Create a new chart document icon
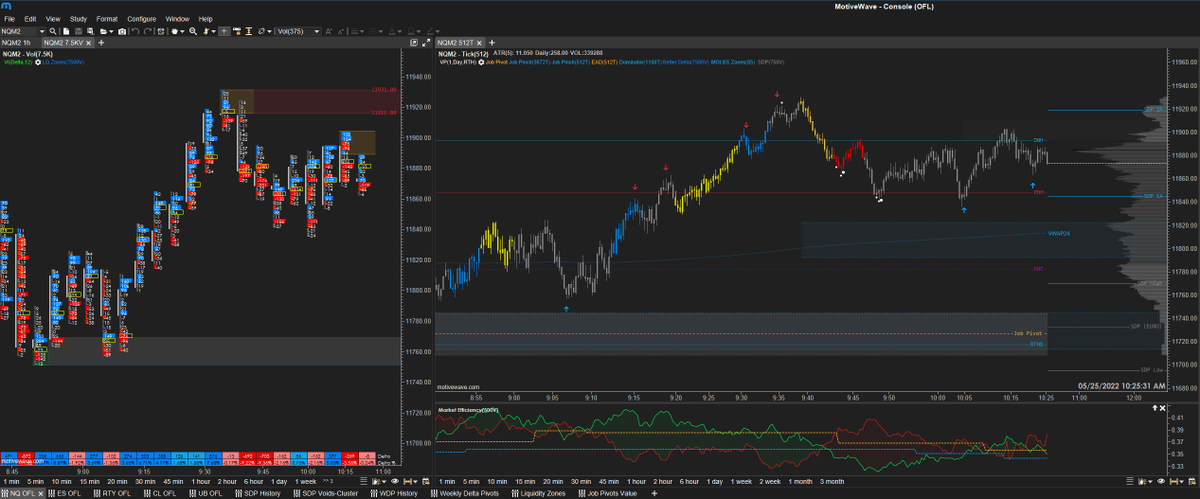 [x=66, y=31]
